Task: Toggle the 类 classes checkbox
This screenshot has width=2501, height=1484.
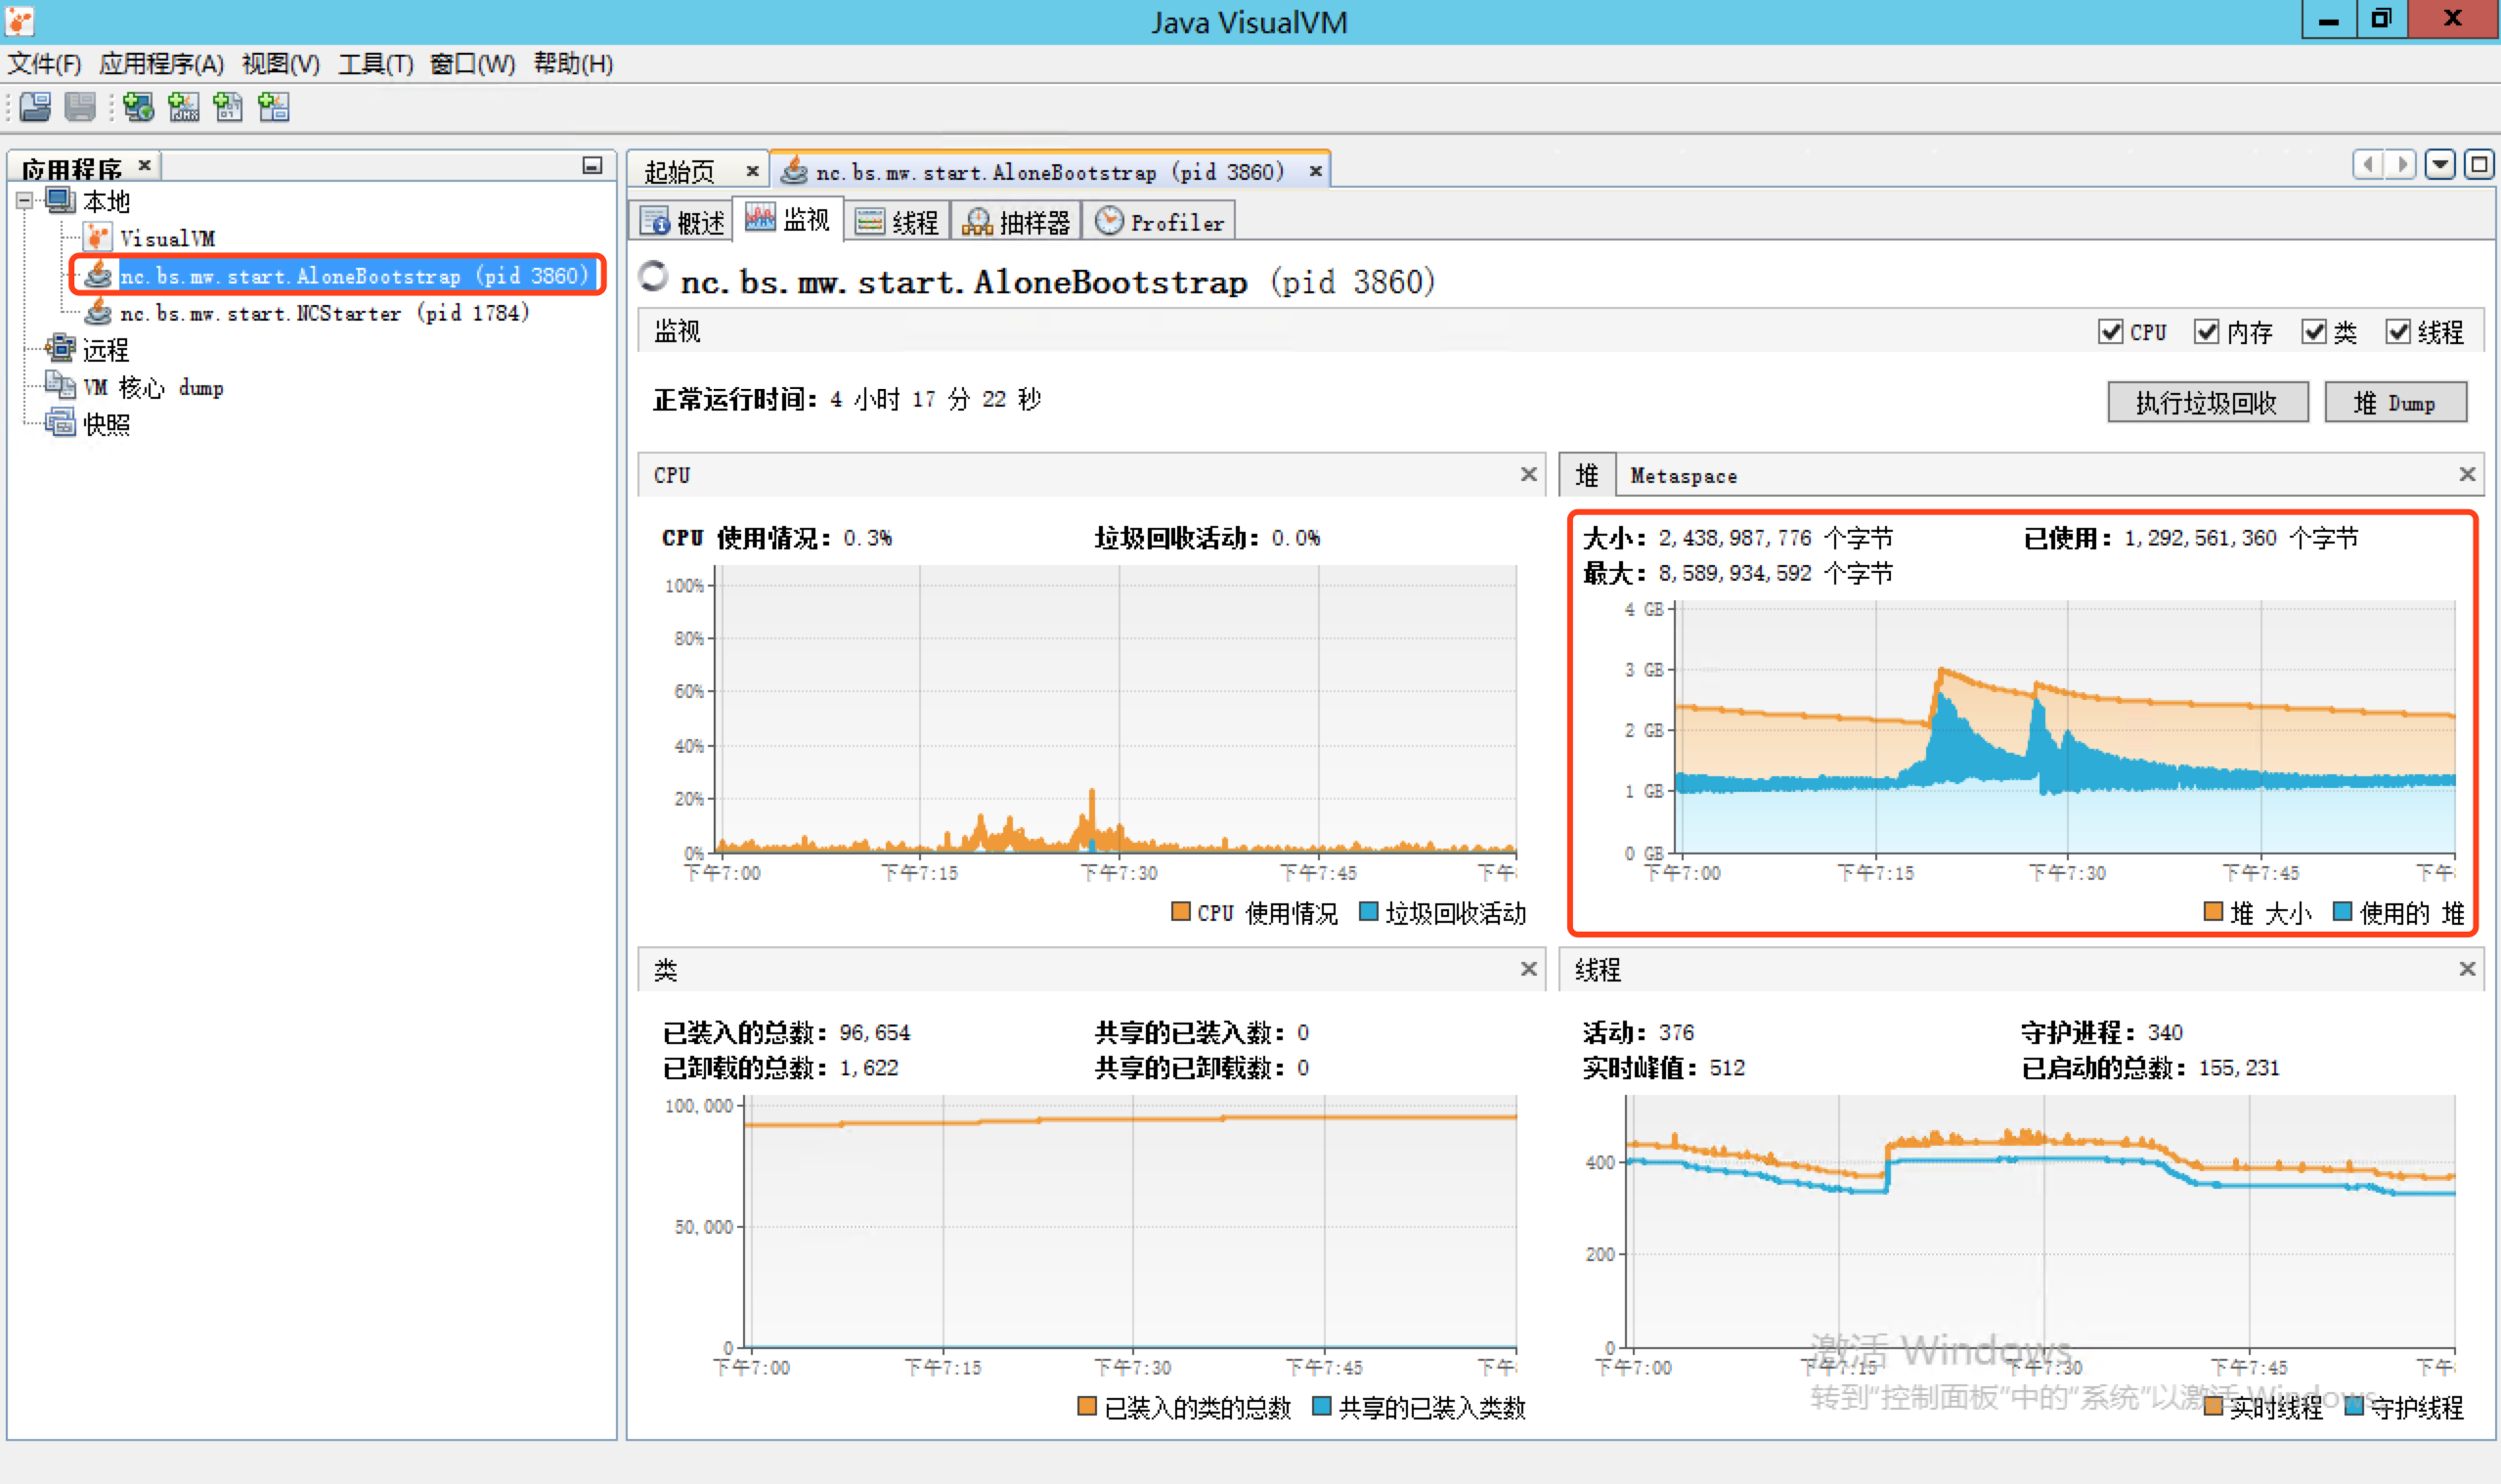Action: point(2313,332)
